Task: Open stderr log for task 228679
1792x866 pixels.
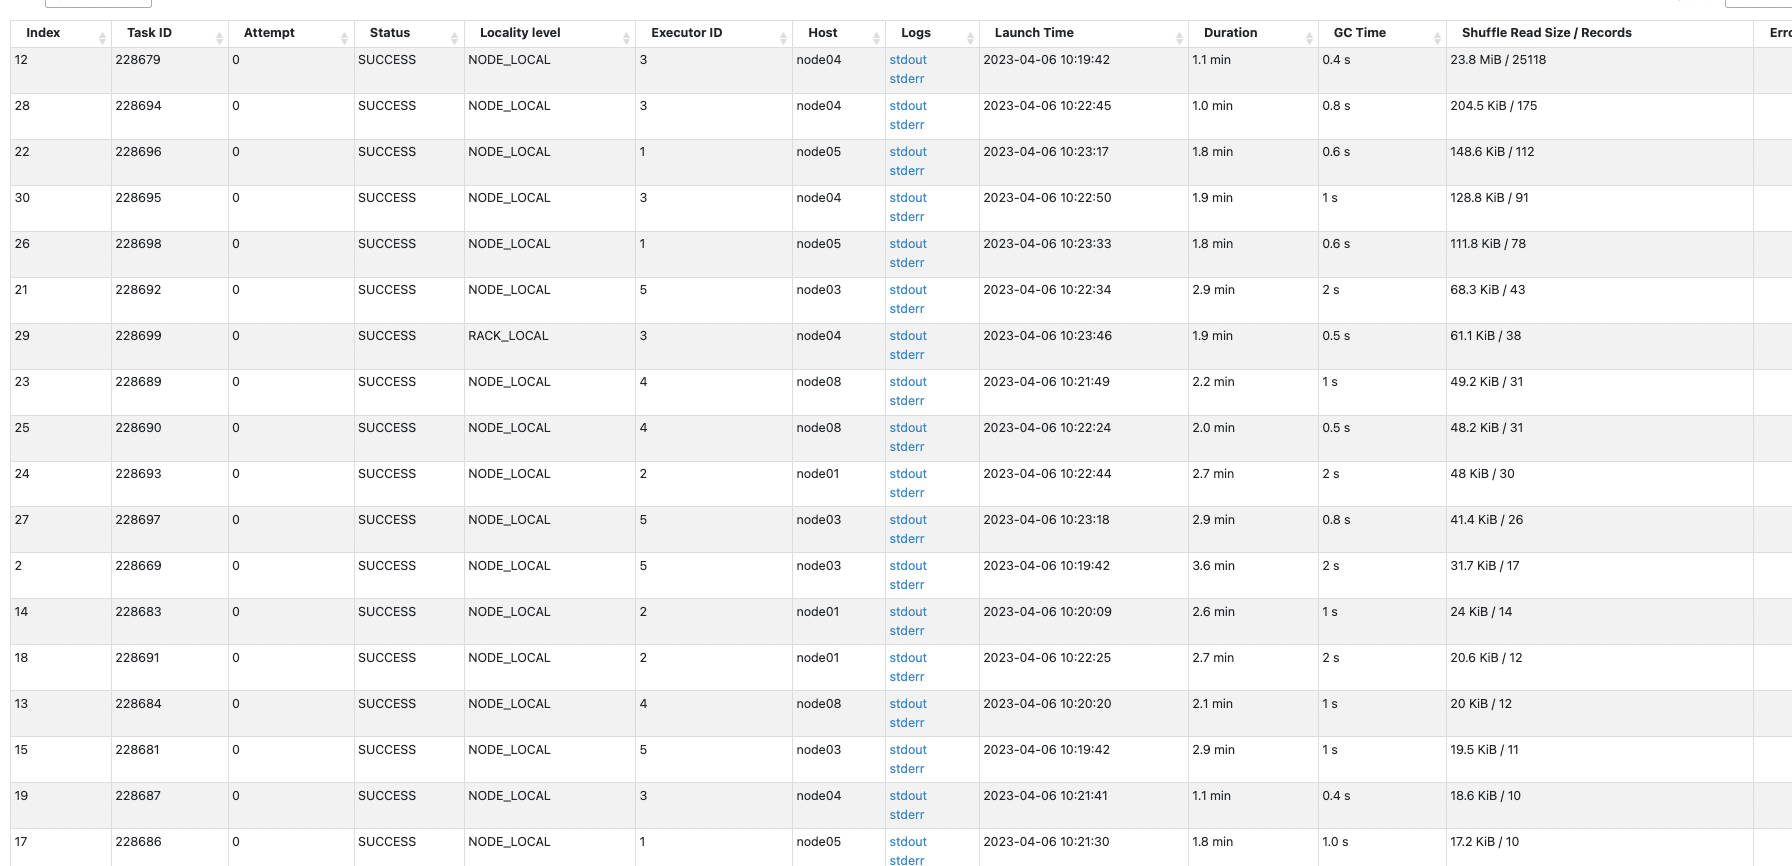Action: pyautogui.click(x=907, y=79)
